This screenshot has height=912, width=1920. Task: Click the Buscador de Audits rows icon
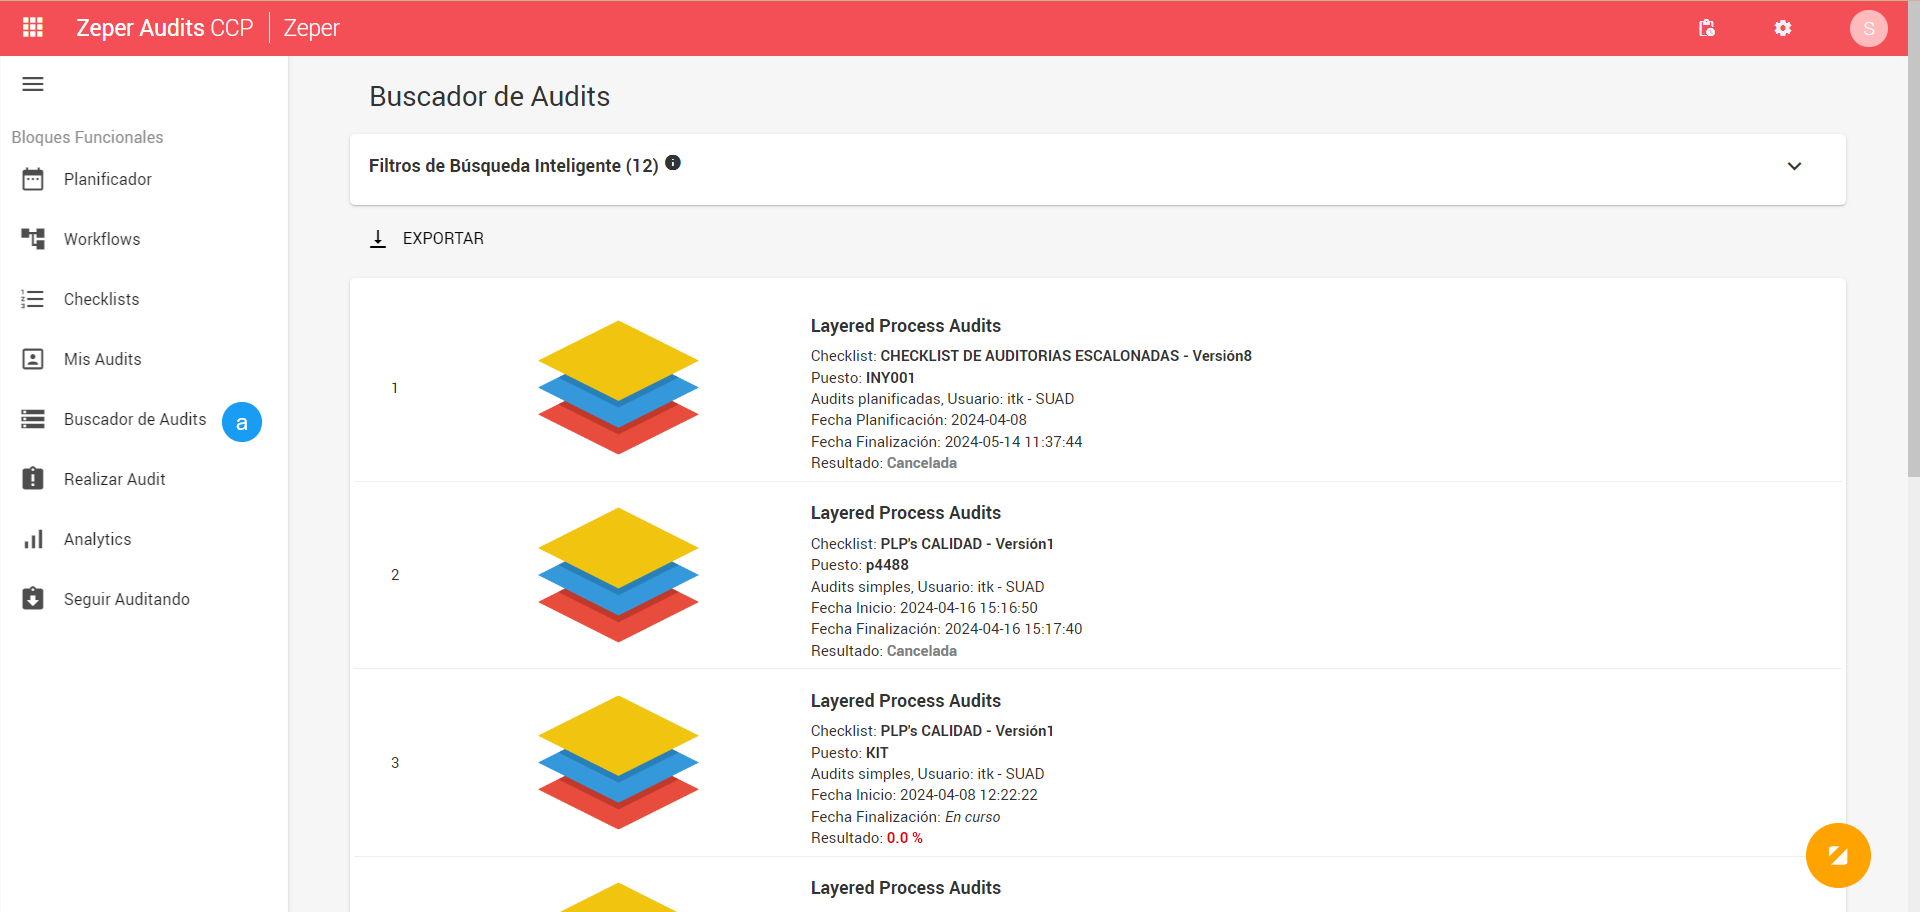tap(33, 419)
